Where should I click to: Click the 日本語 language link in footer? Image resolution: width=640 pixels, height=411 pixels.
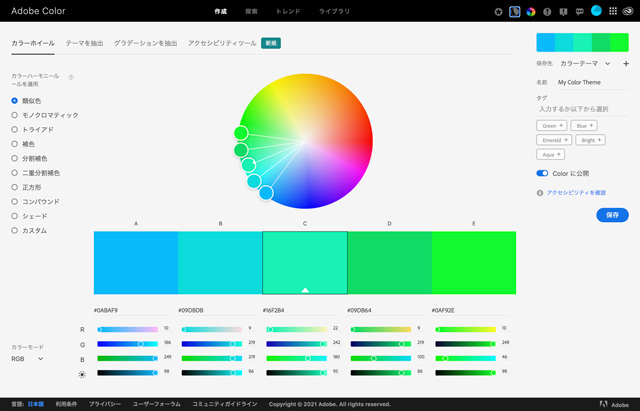(x=36, y=404)
